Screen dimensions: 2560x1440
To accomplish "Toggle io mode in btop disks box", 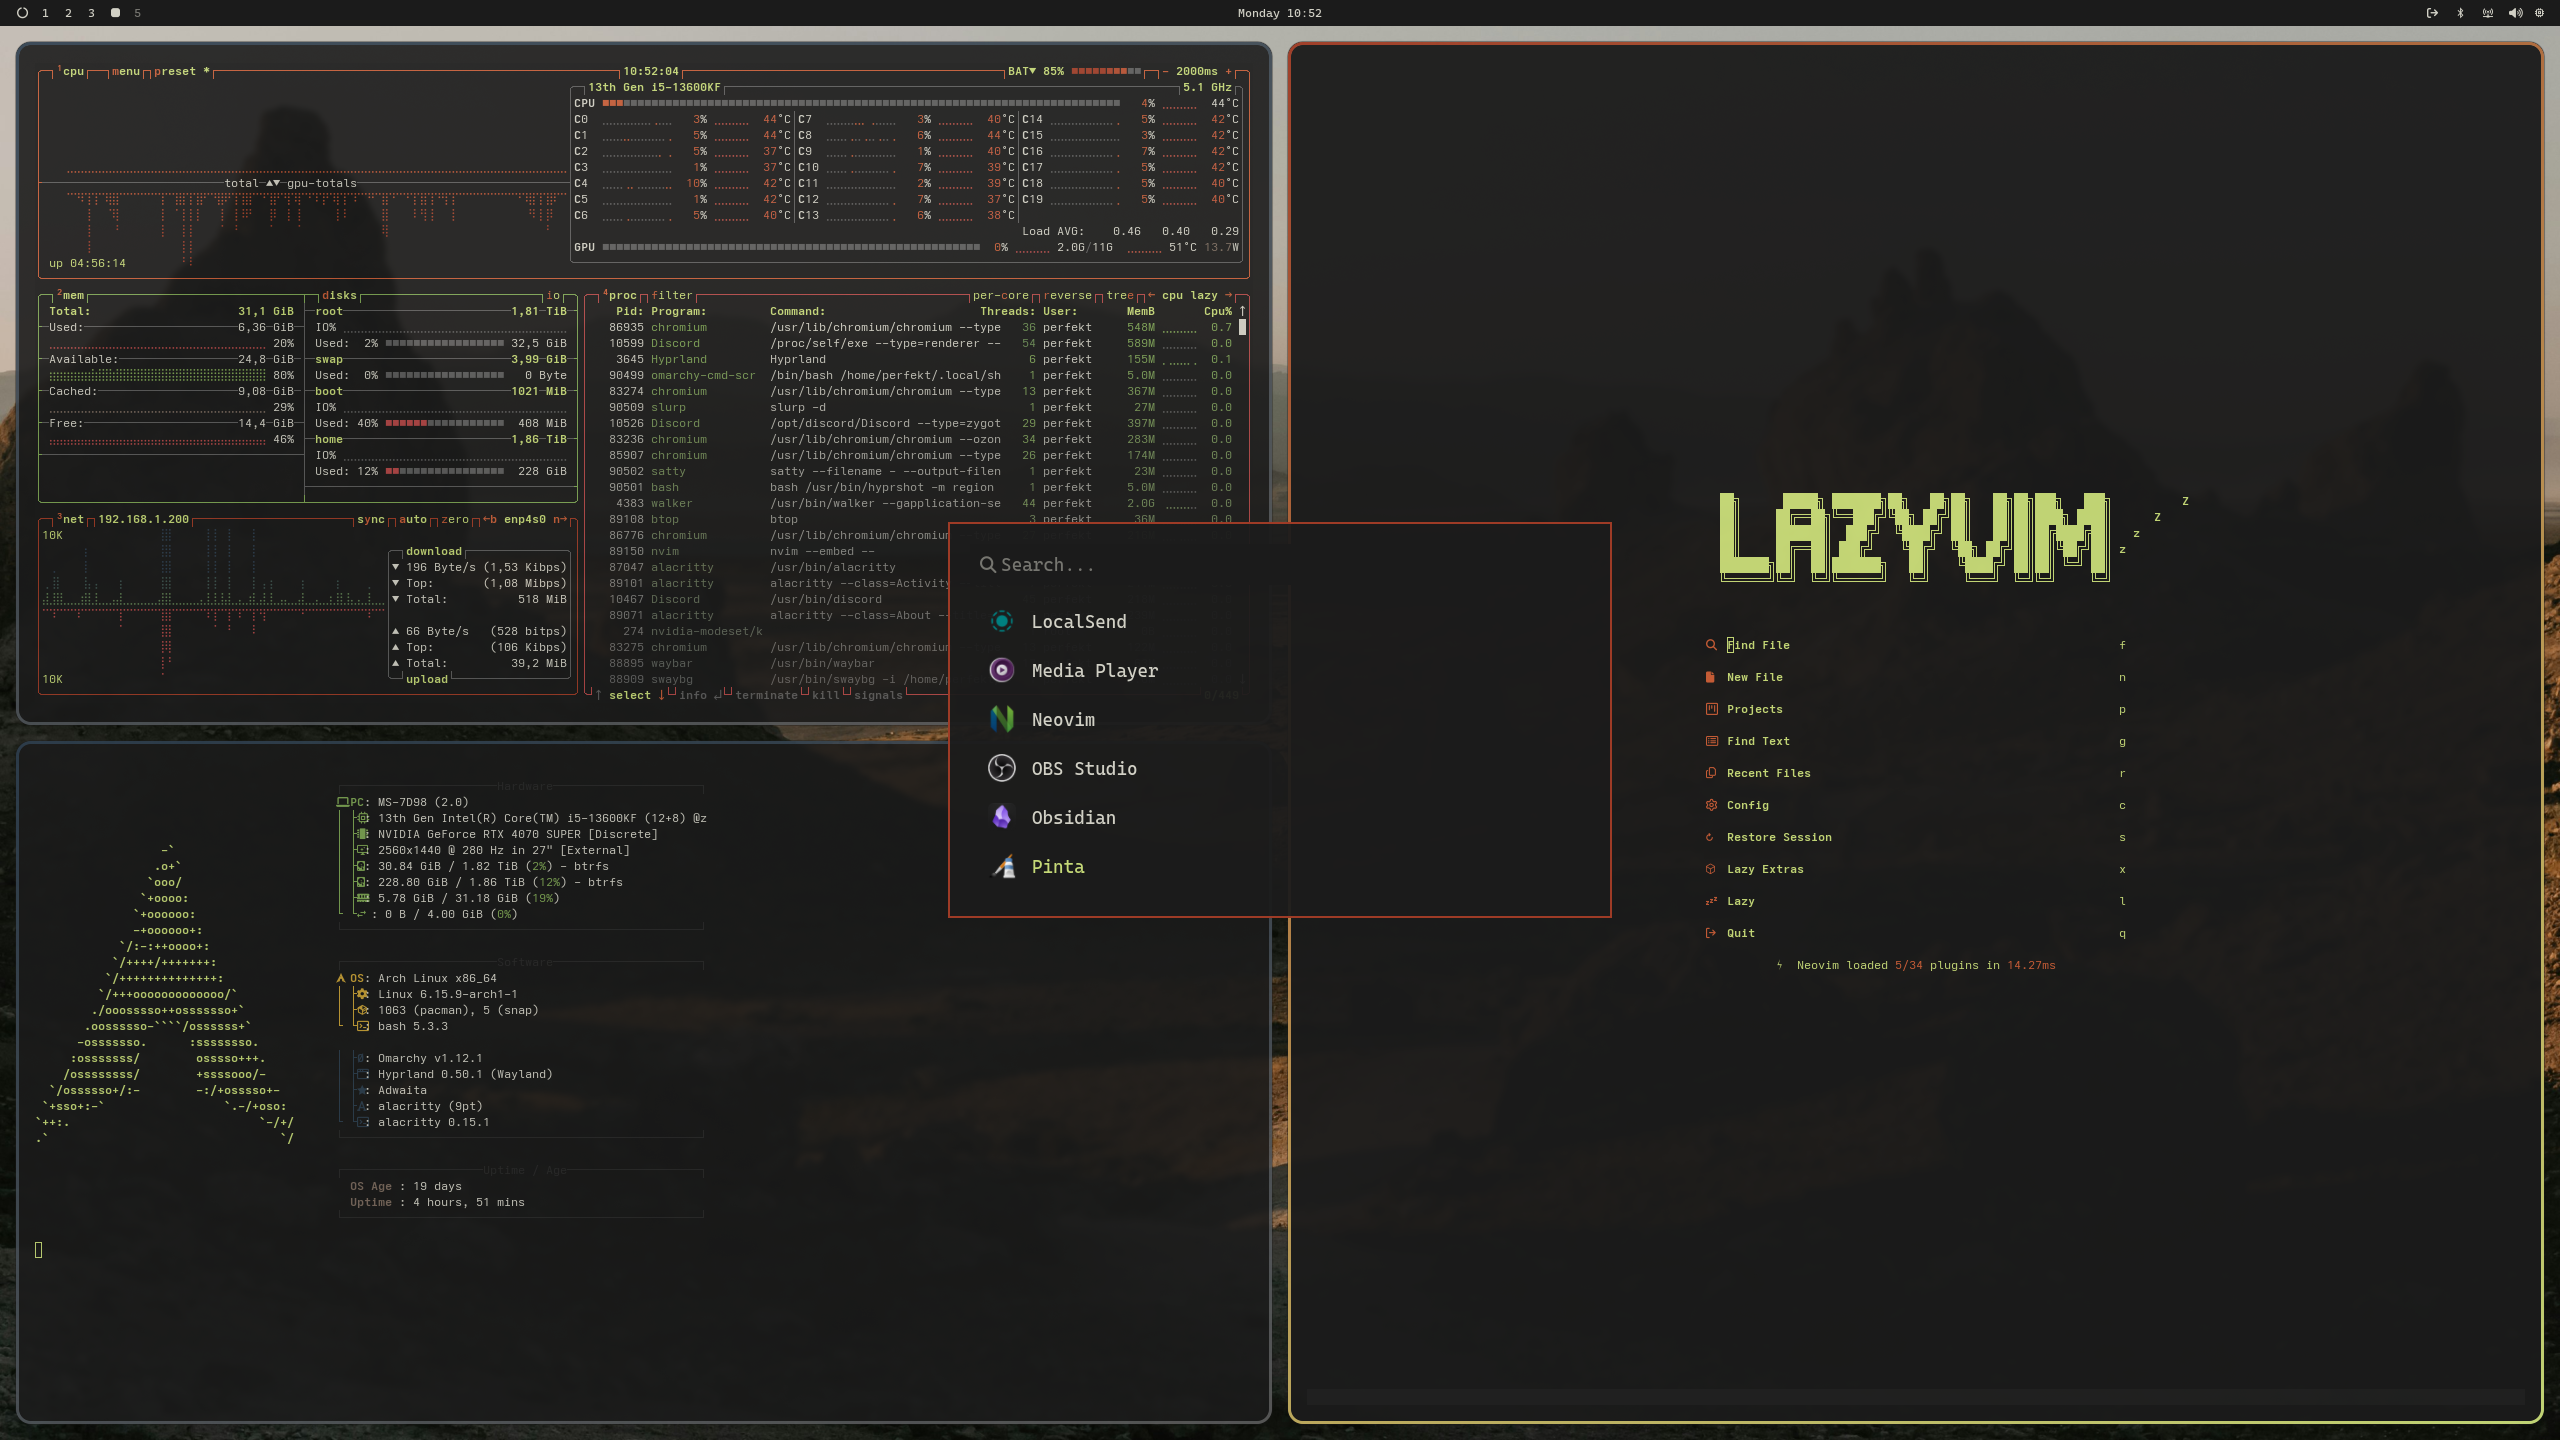I will point(553,296).
